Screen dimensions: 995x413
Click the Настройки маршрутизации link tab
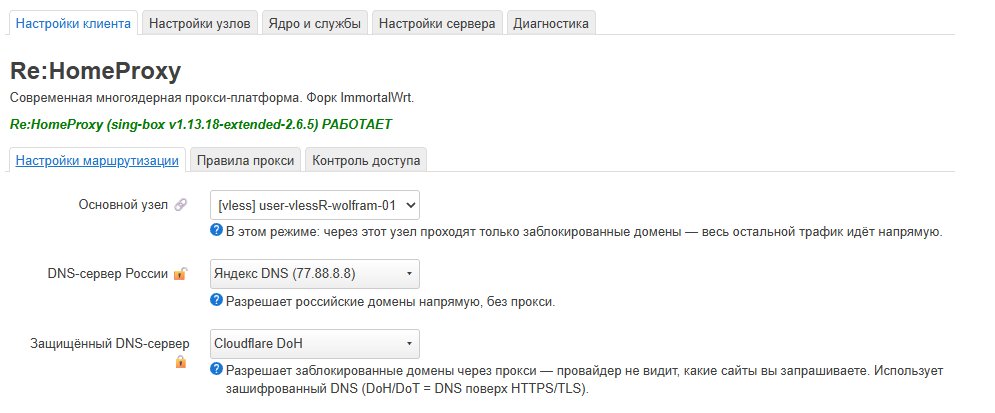[x=97, y=161]
